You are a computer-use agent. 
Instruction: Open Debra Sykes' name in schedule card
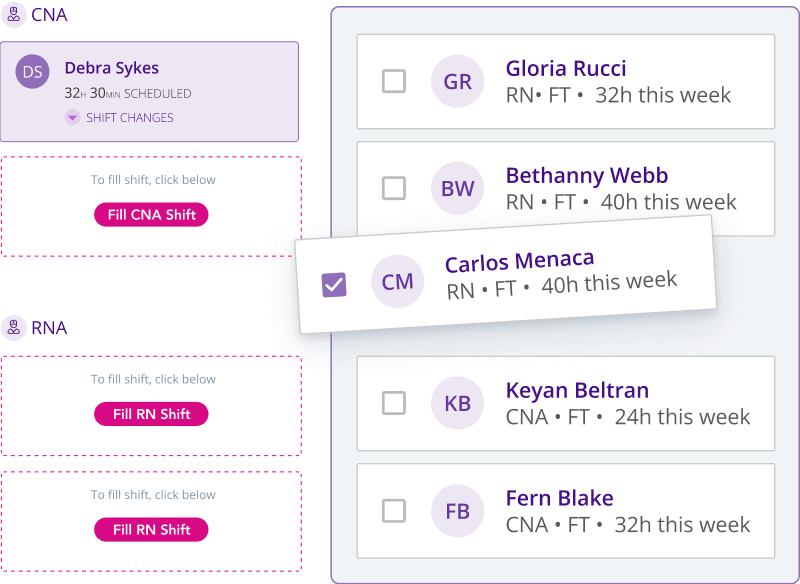tap(112, 69)
